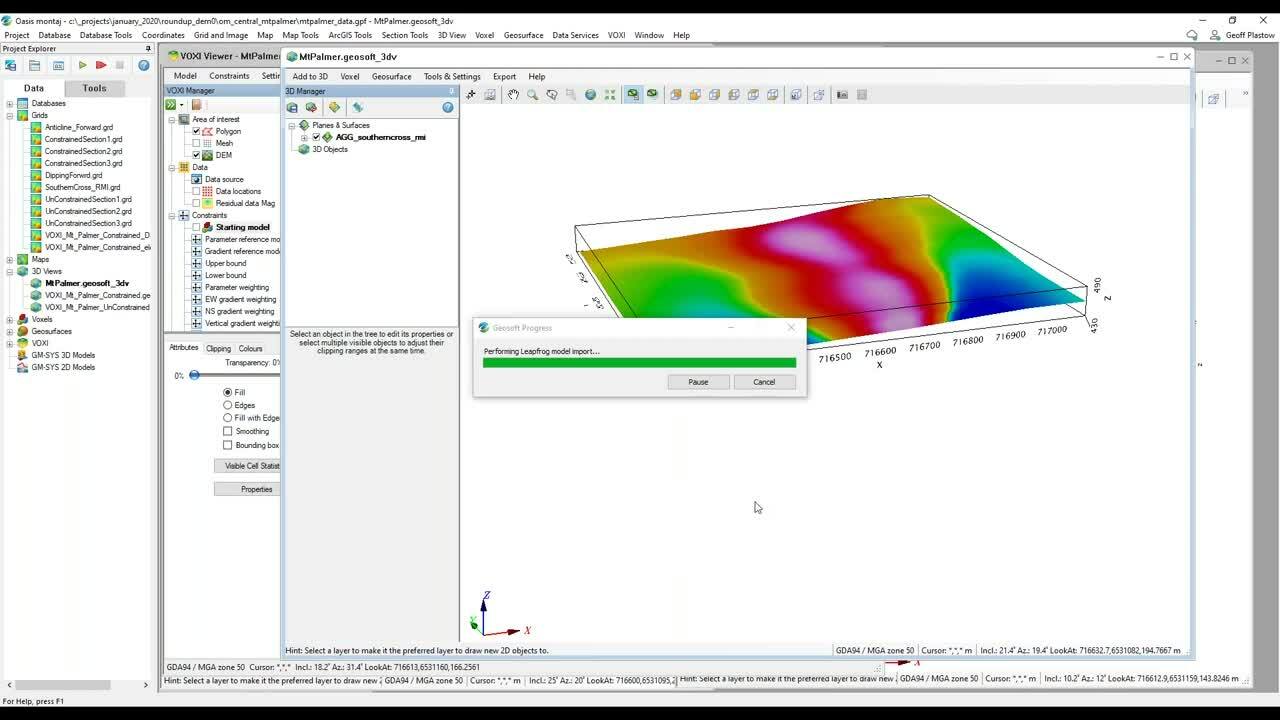Expand the Databases node in Project Explorer

[x=10, y=103]
